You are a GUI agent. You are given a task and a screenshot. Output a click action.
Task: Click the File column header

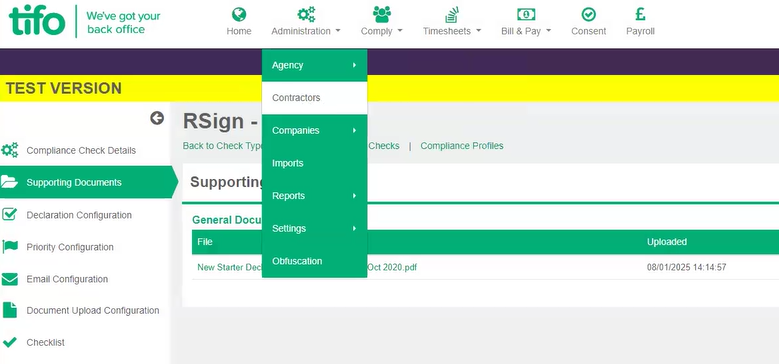coord(205,242)
